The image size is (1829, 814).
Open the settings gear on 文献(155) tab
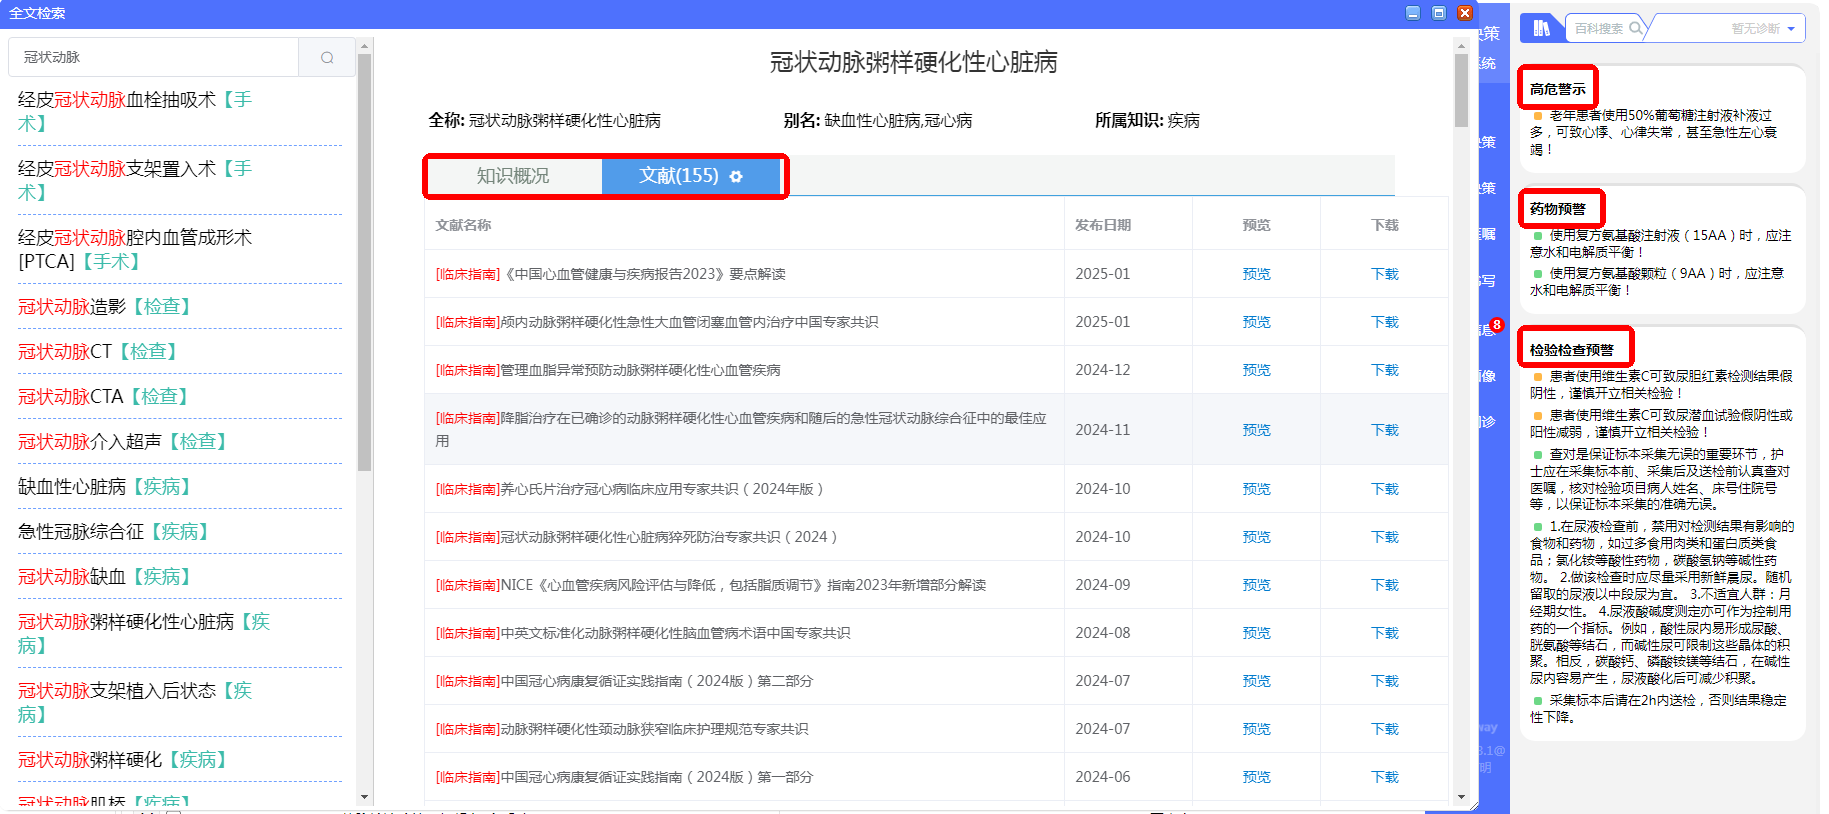[736, 177]
